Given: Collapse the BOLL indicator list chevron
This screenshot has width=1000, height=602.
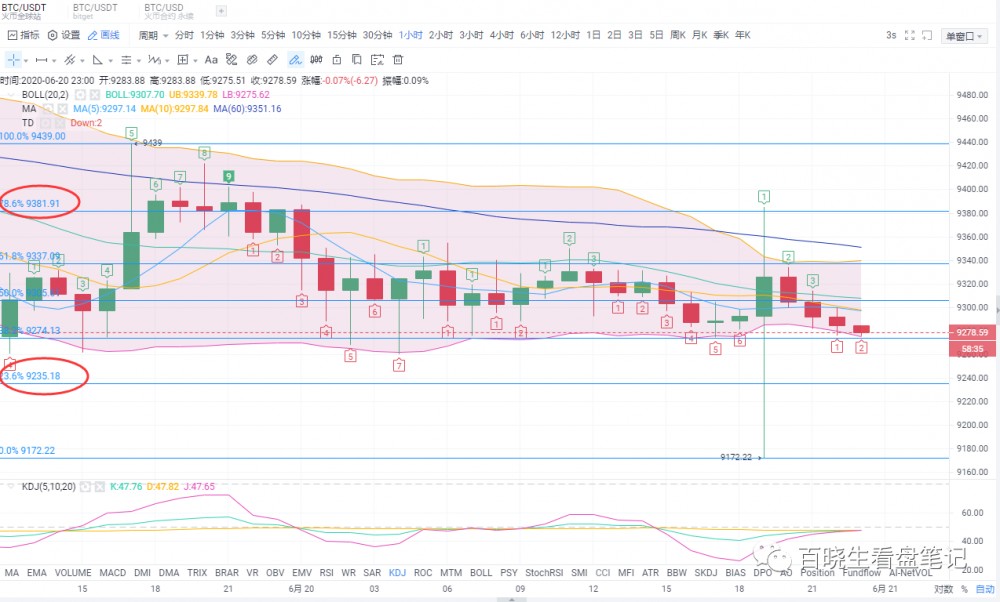Looking at the screenshot, I should (12, 95).
